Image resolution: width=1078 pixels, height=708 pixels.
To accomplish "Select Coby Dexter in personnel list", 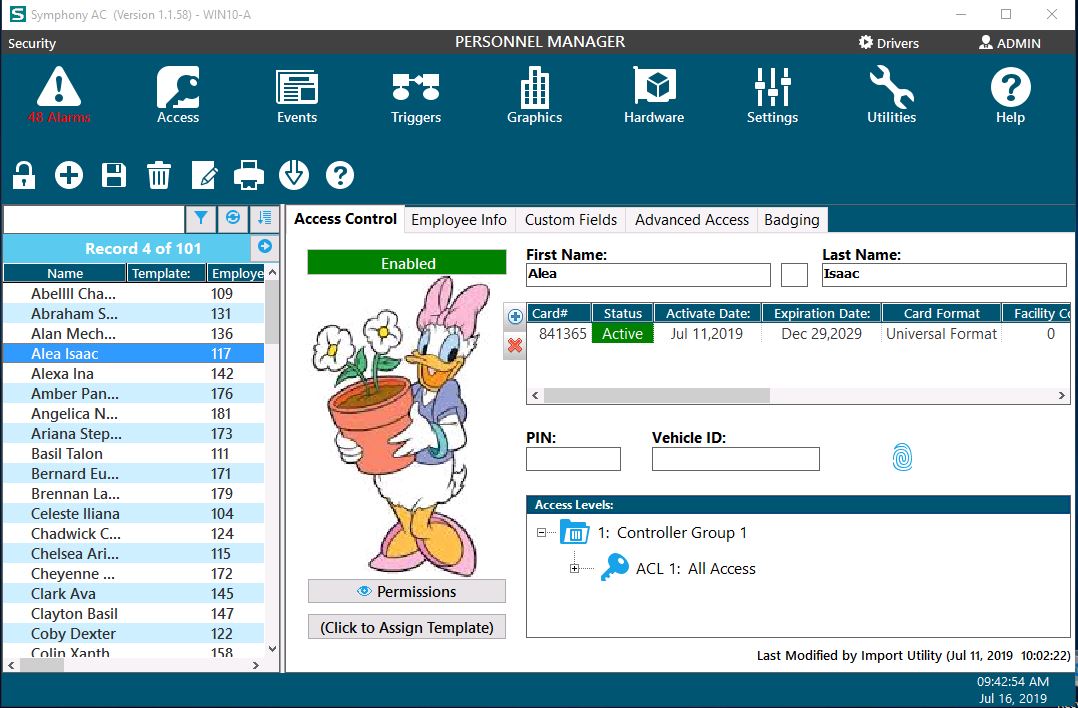I will (x=134, y=634).
